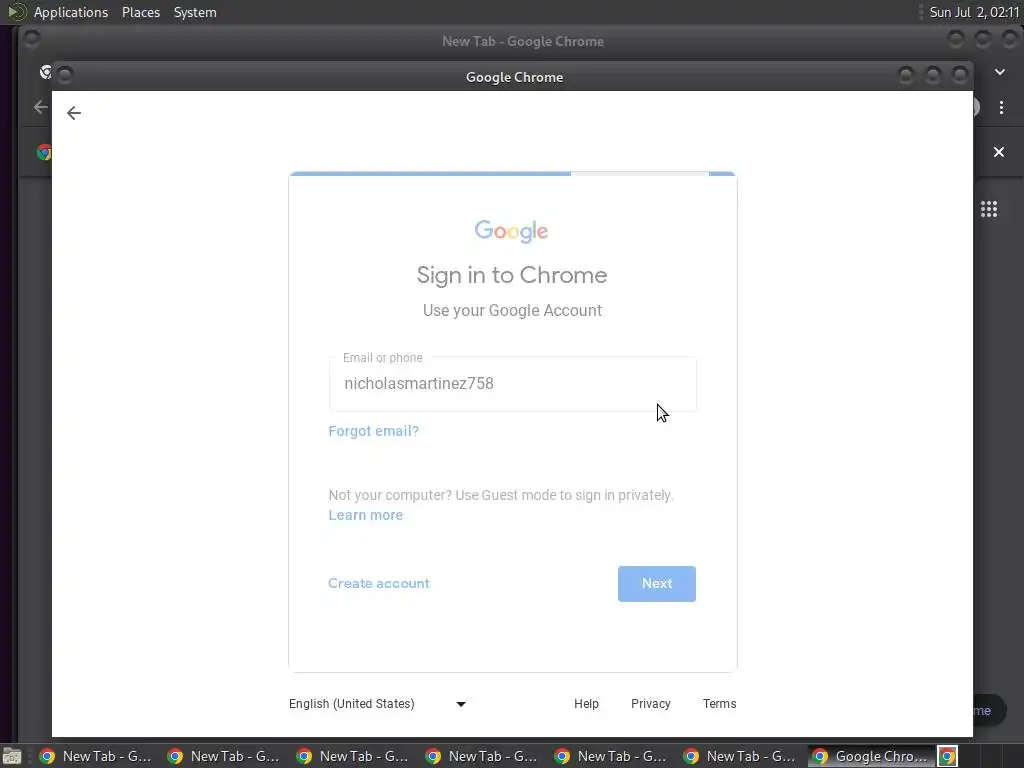
Task: Open the language selector dropdown
Action: (x=377, y=704)
